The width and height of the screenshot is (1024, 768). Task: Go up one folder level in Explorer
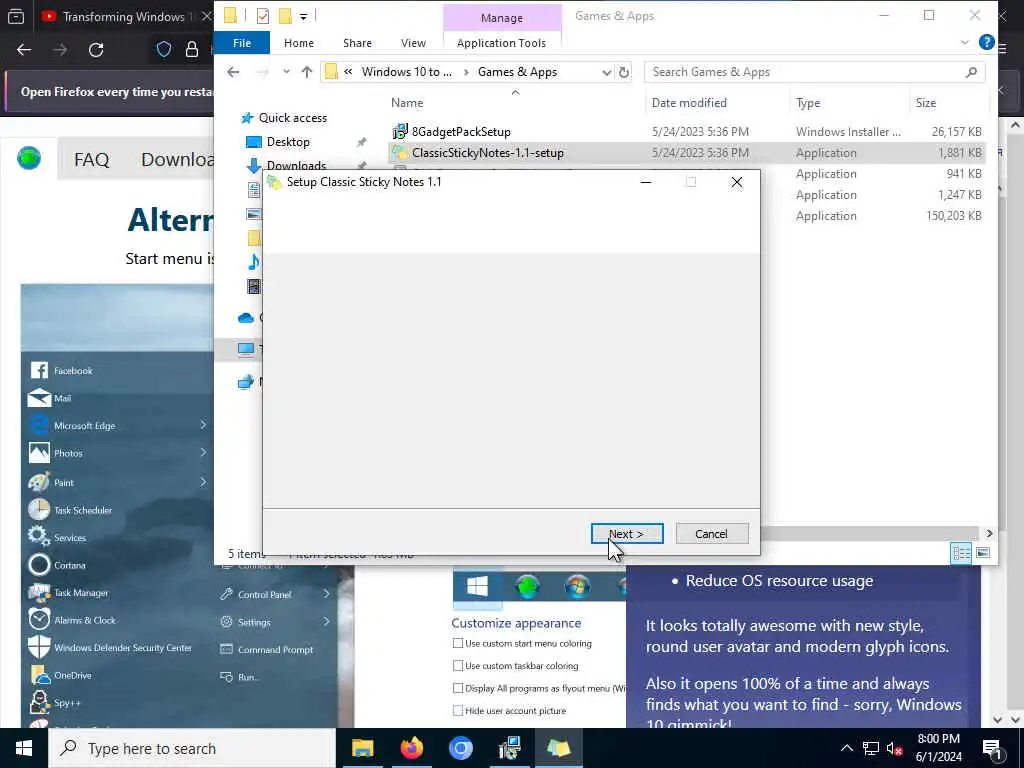(x=307, y=72)
